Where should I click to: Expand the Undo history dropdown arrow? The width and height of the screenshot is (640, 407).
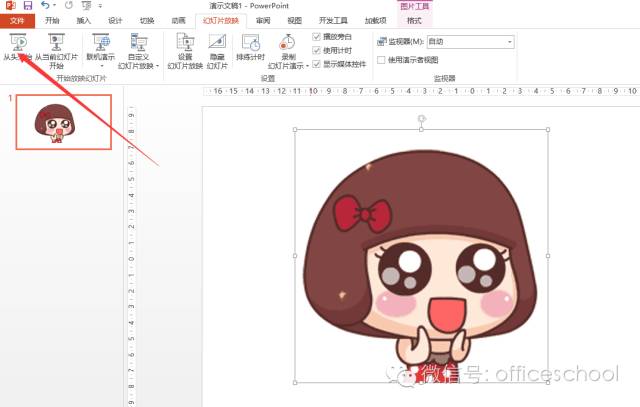tap(55, 5)
